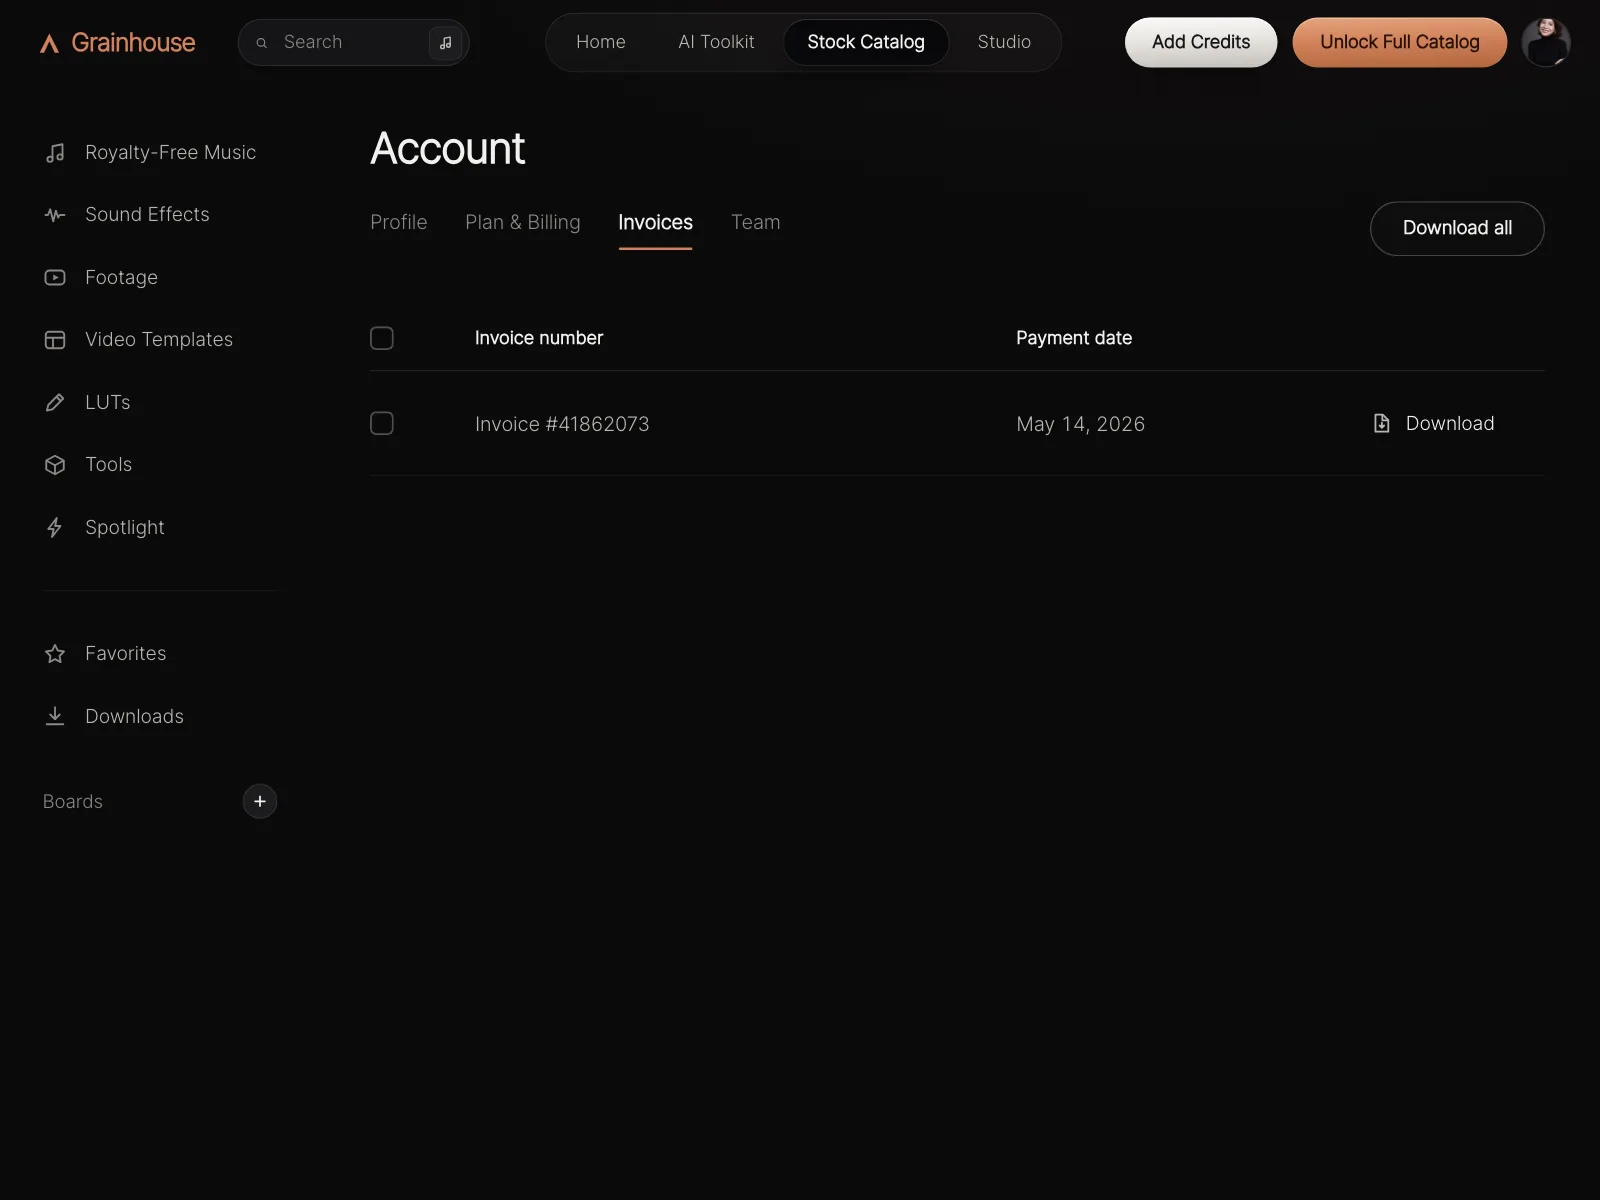This screenshot has height=1200, width=1600.
Task: Download Invoice #41862073
Action: [x=1434, y=424]
